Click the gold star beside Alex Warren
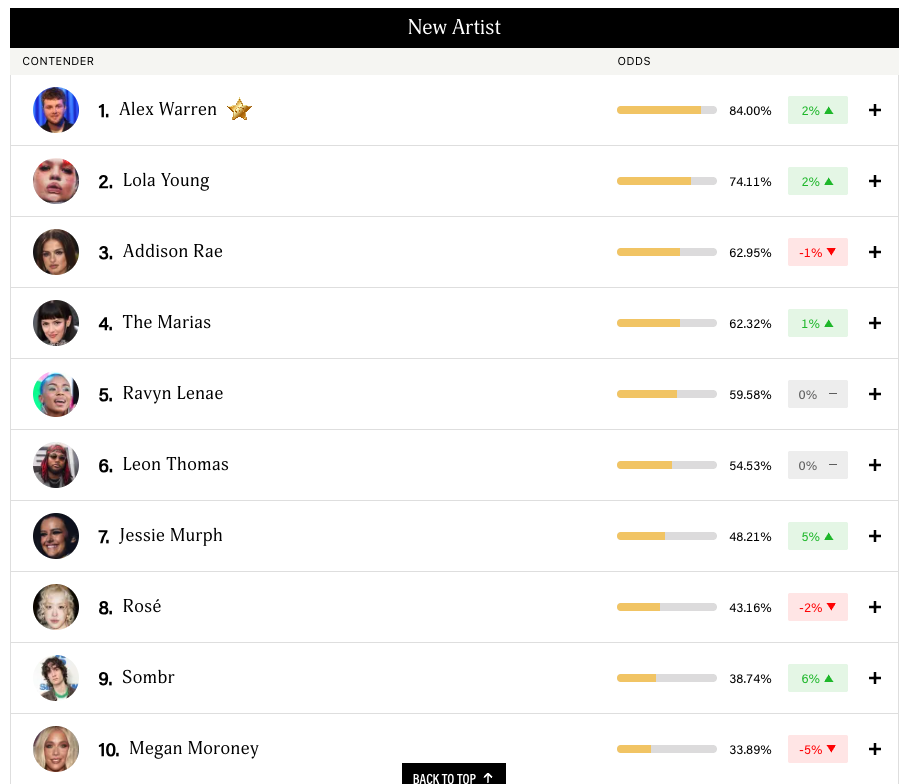 point(239,110)
